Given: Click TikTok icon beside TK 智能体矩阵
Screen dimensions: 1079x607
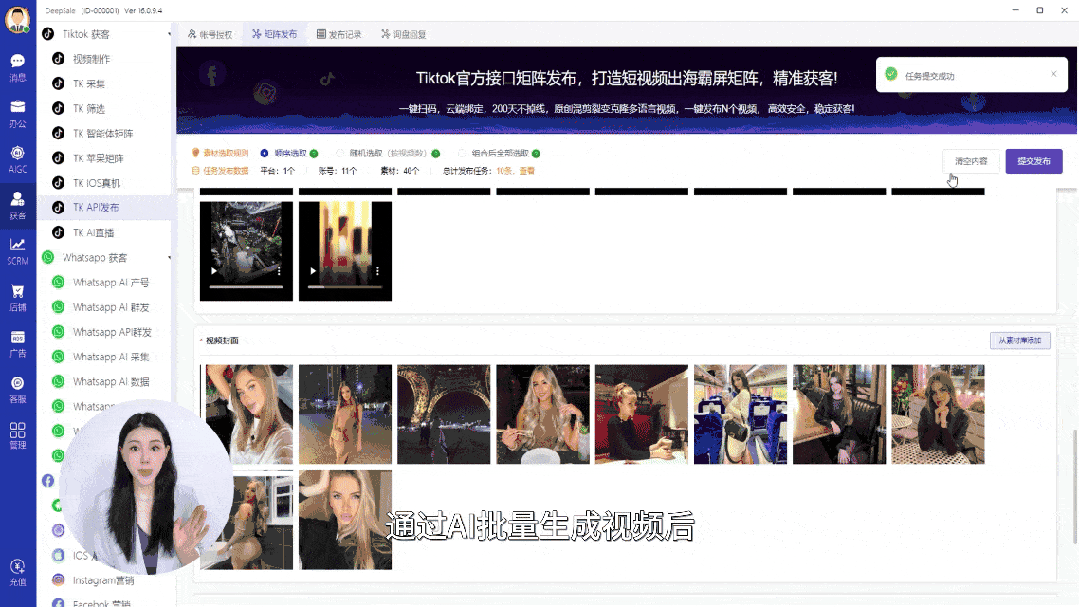Looking at the screenshot, I should 58,134.
